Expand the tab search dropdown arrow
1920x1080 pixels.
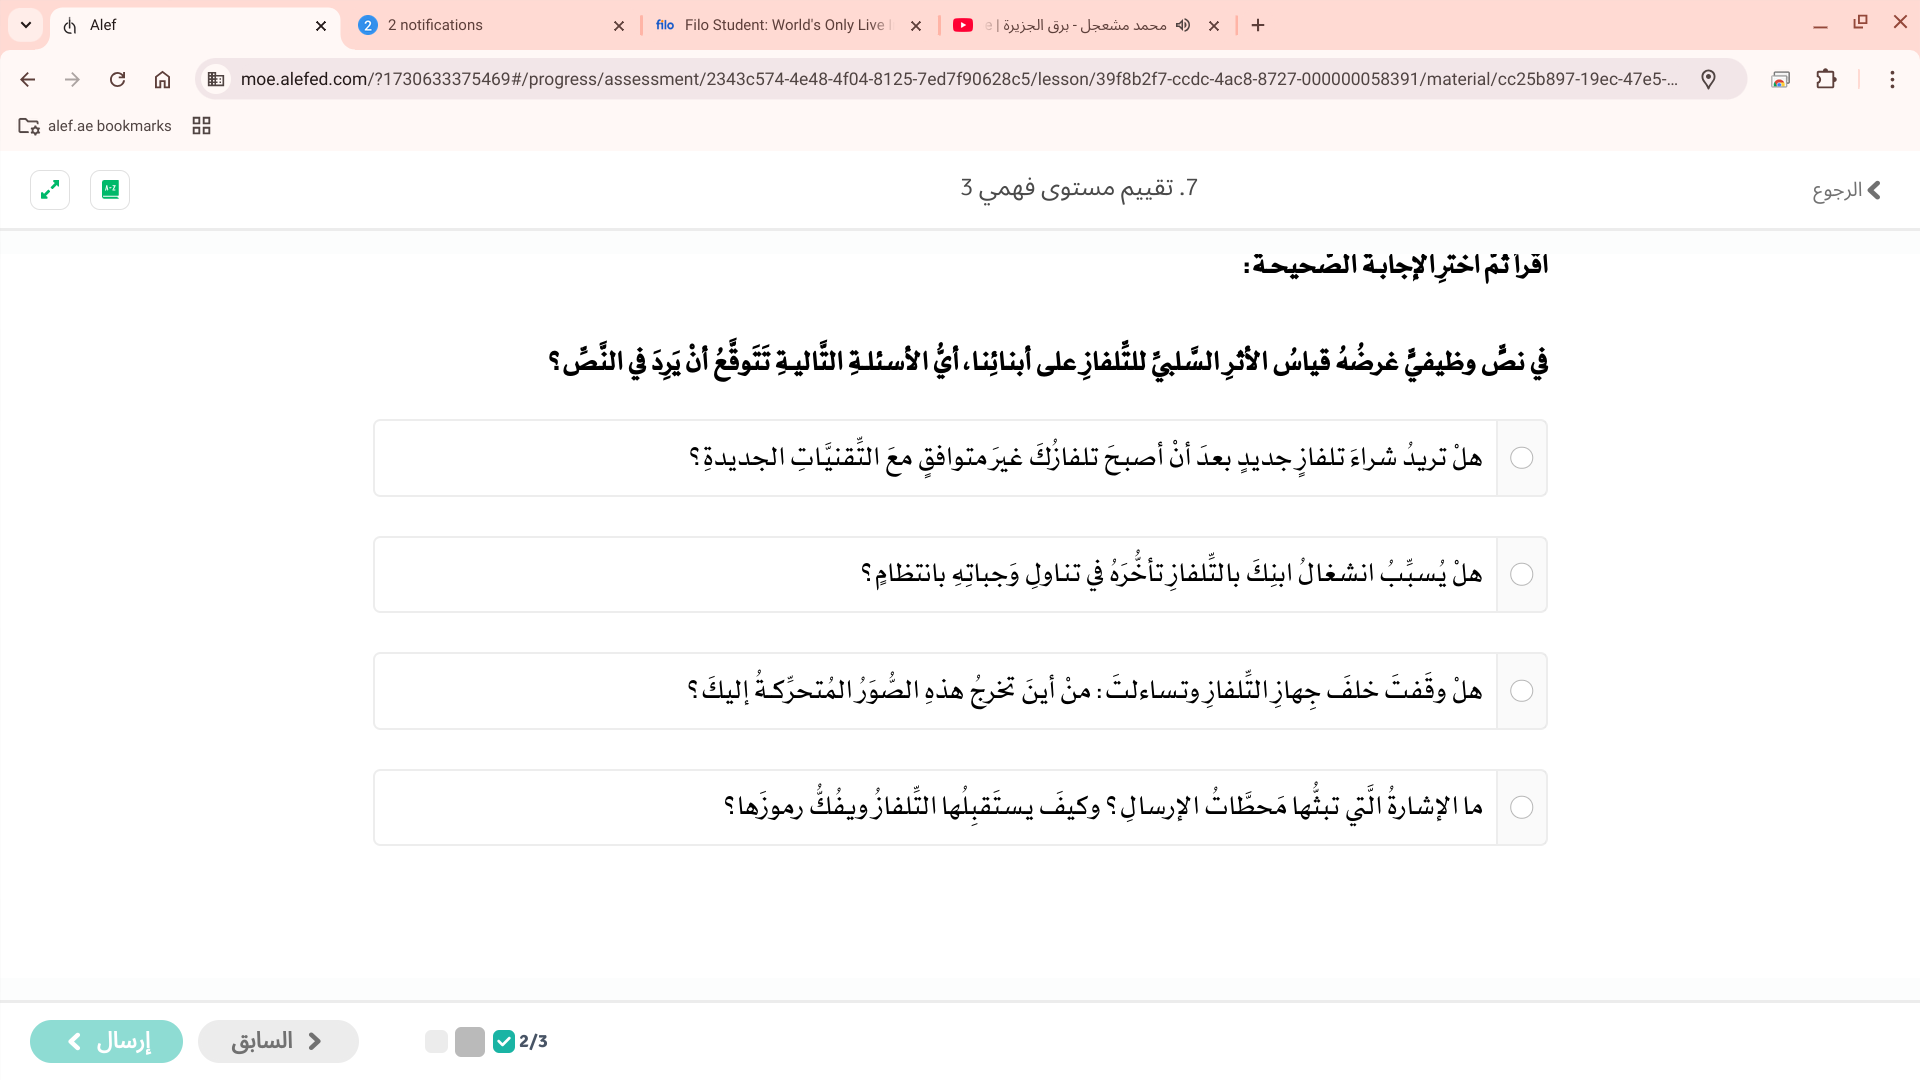click(26, 25)
